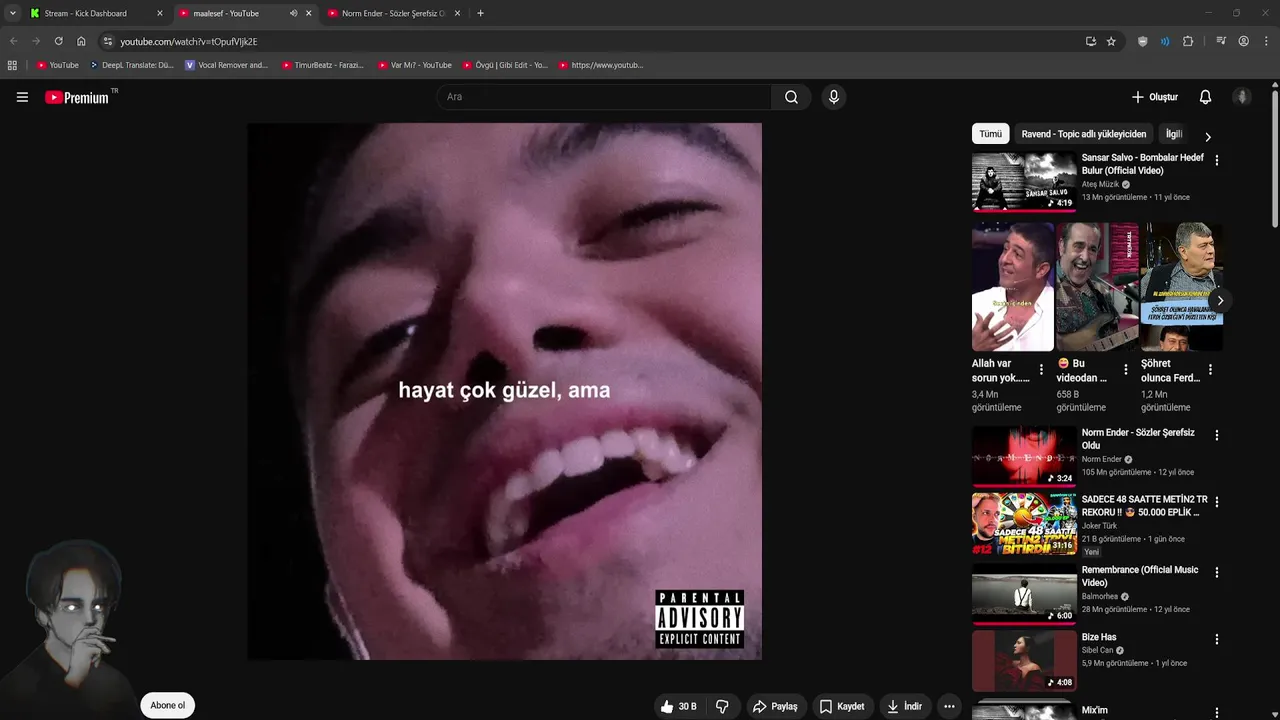
Task: Open DeepL Translate bookmark
Action: (x=131, y=65)
